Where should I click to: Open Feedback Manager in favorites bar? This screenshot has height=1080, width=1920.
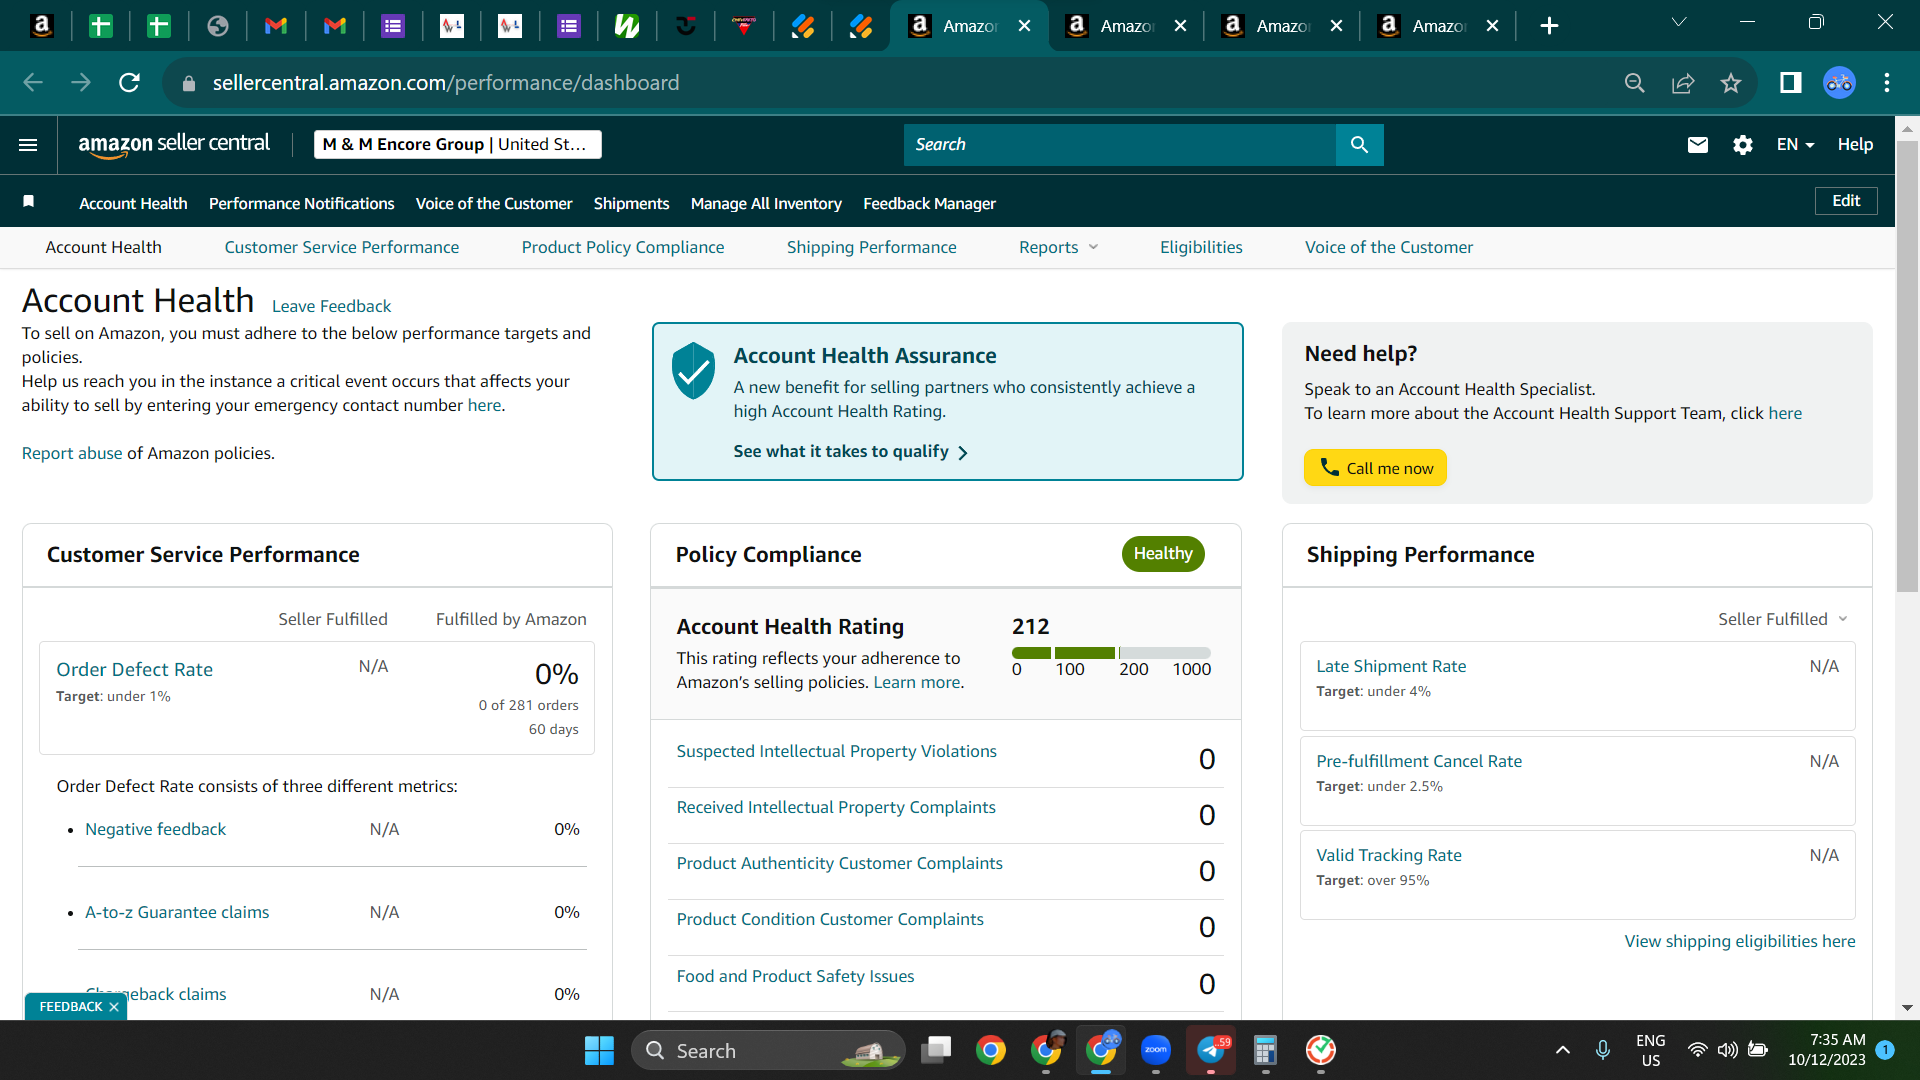pos(930,203)
